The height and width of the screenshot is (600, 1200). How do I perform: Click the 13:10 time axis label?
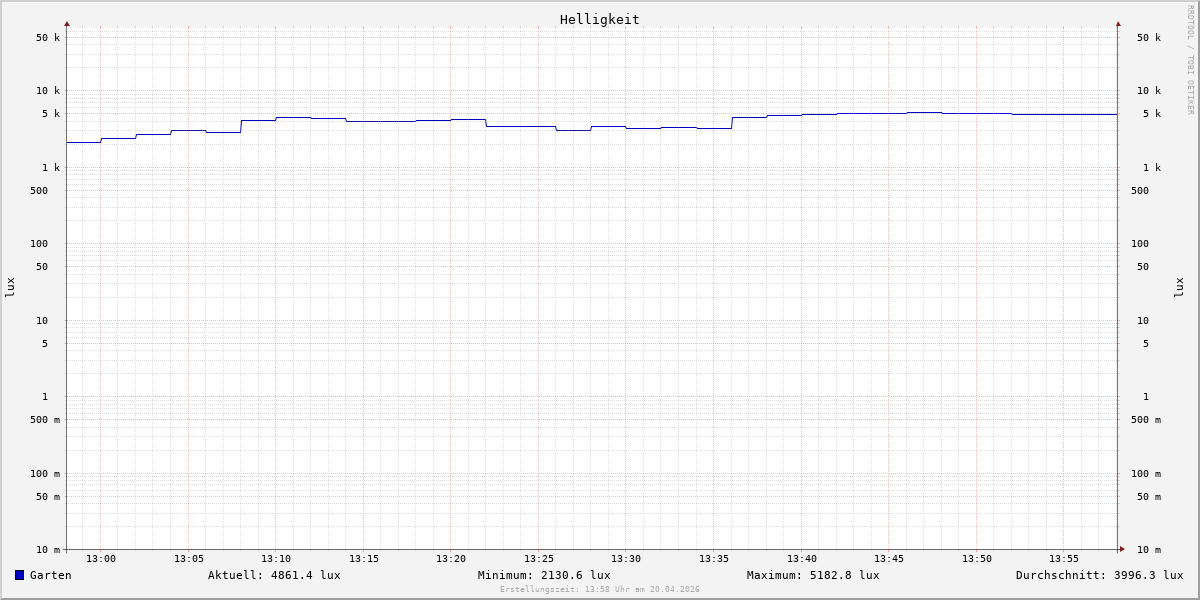click(x=276, y=559)
